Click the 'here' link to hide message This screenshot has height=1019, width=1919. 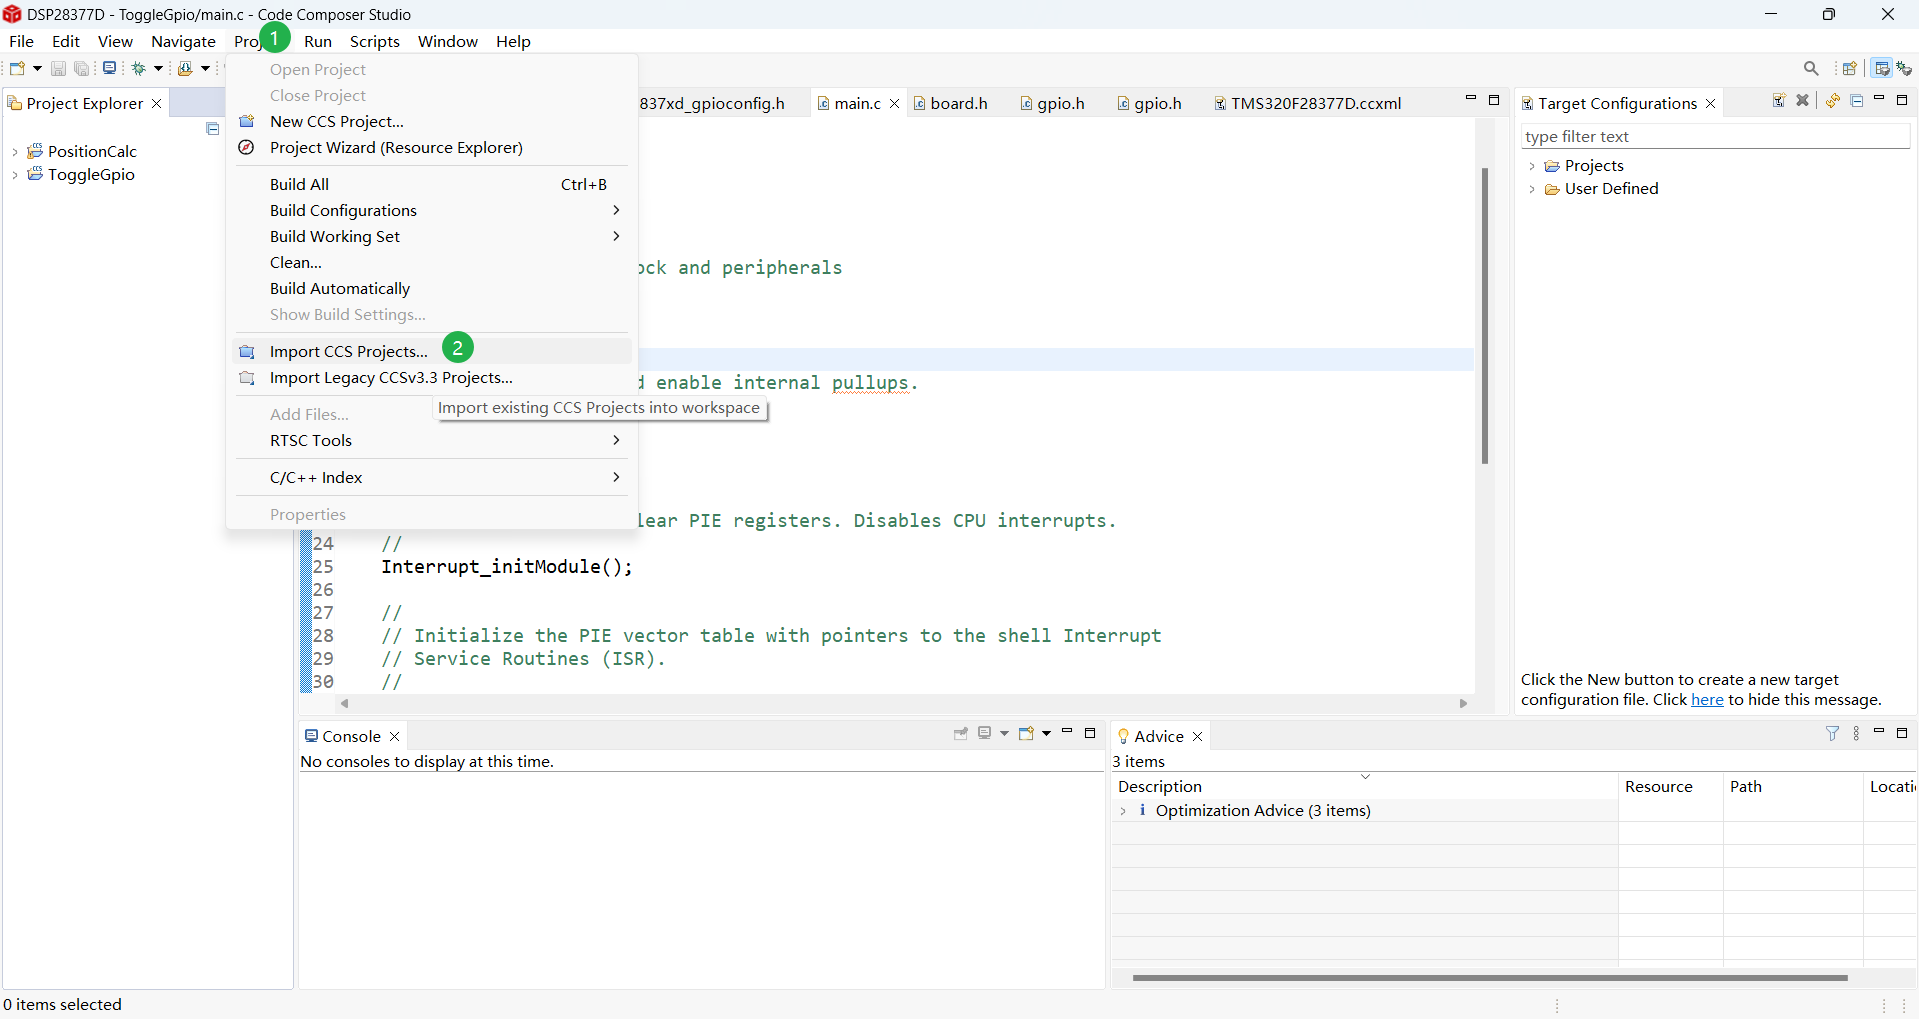[x=1706, y=700]
